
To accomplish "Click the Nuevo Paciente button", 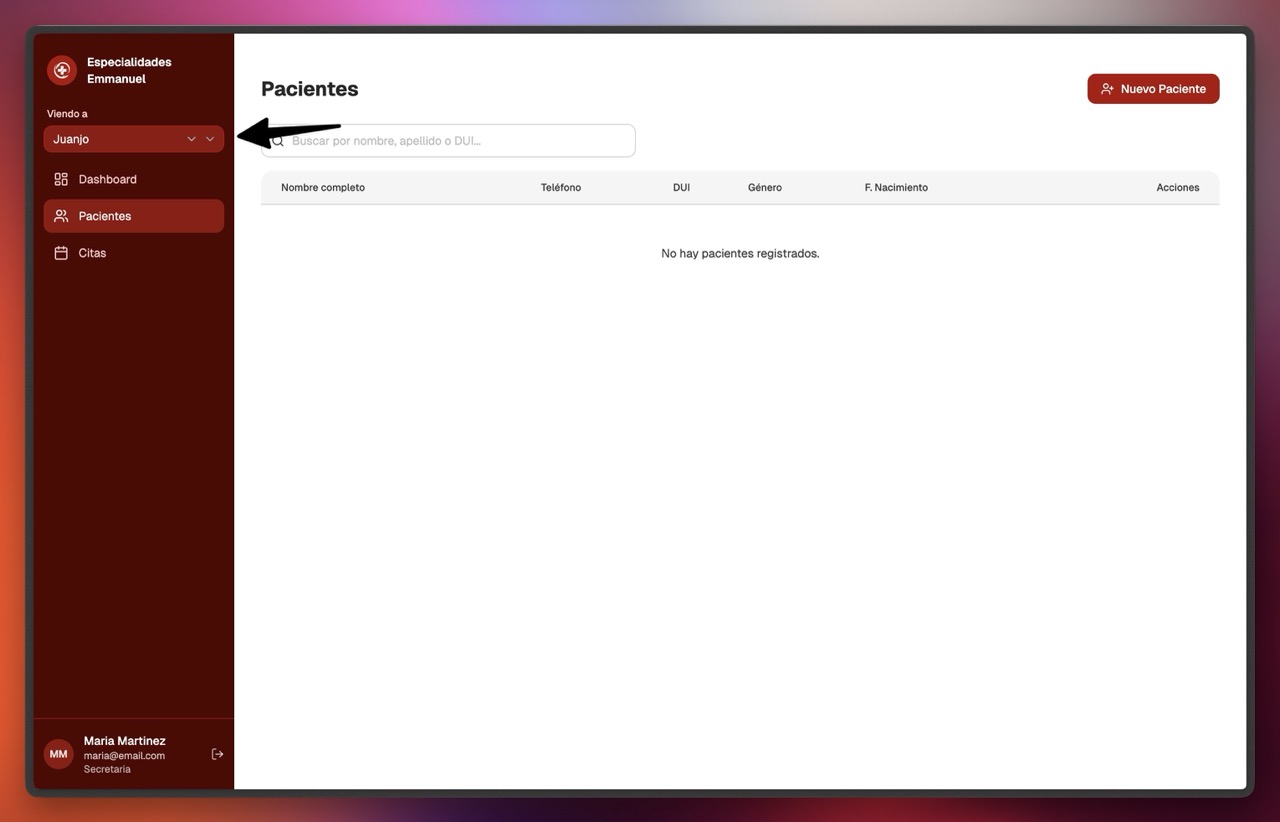I will click(x=1153, y=88).
